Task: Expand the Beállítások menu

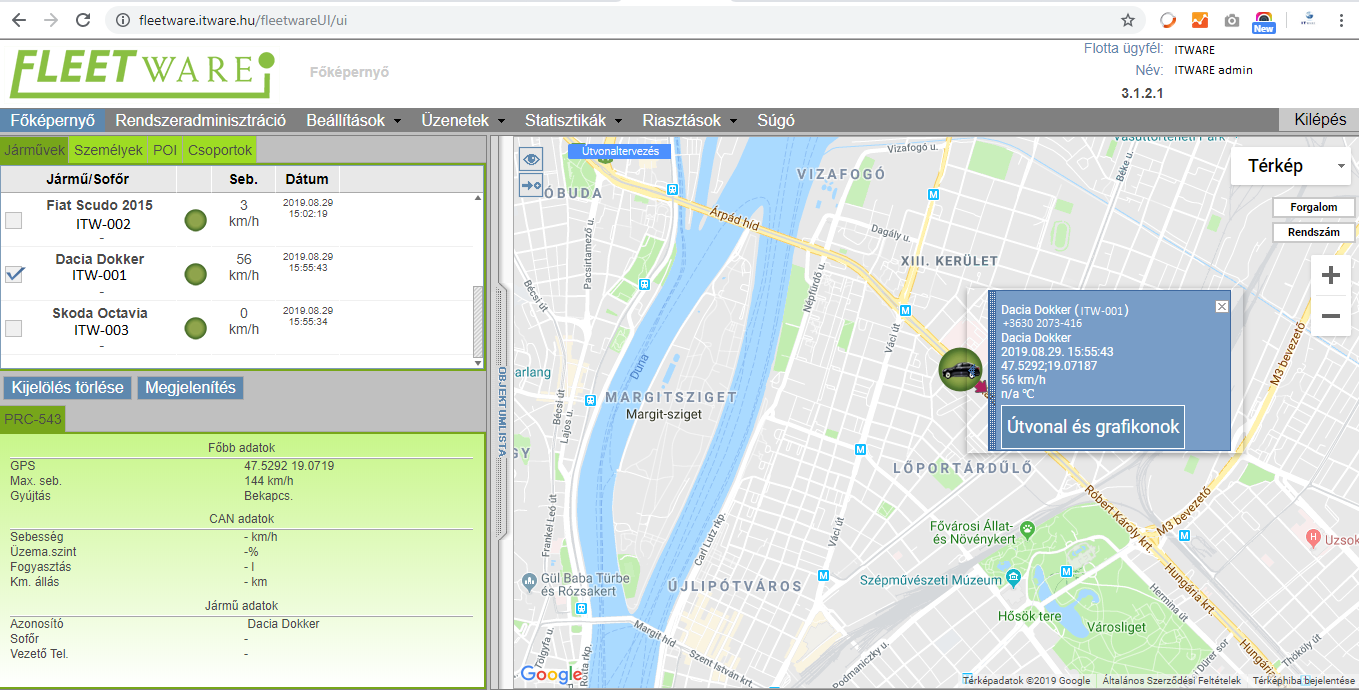Action: (353, 120)
